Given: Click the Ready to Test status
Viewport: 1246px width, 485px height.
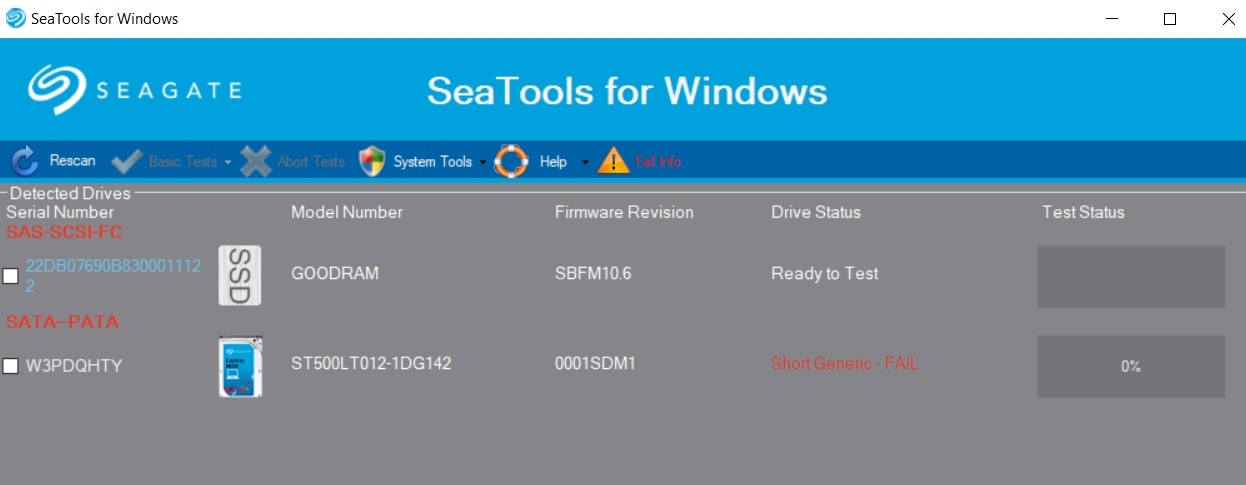Looking at the screenshot, I should [x=825, y=273].
